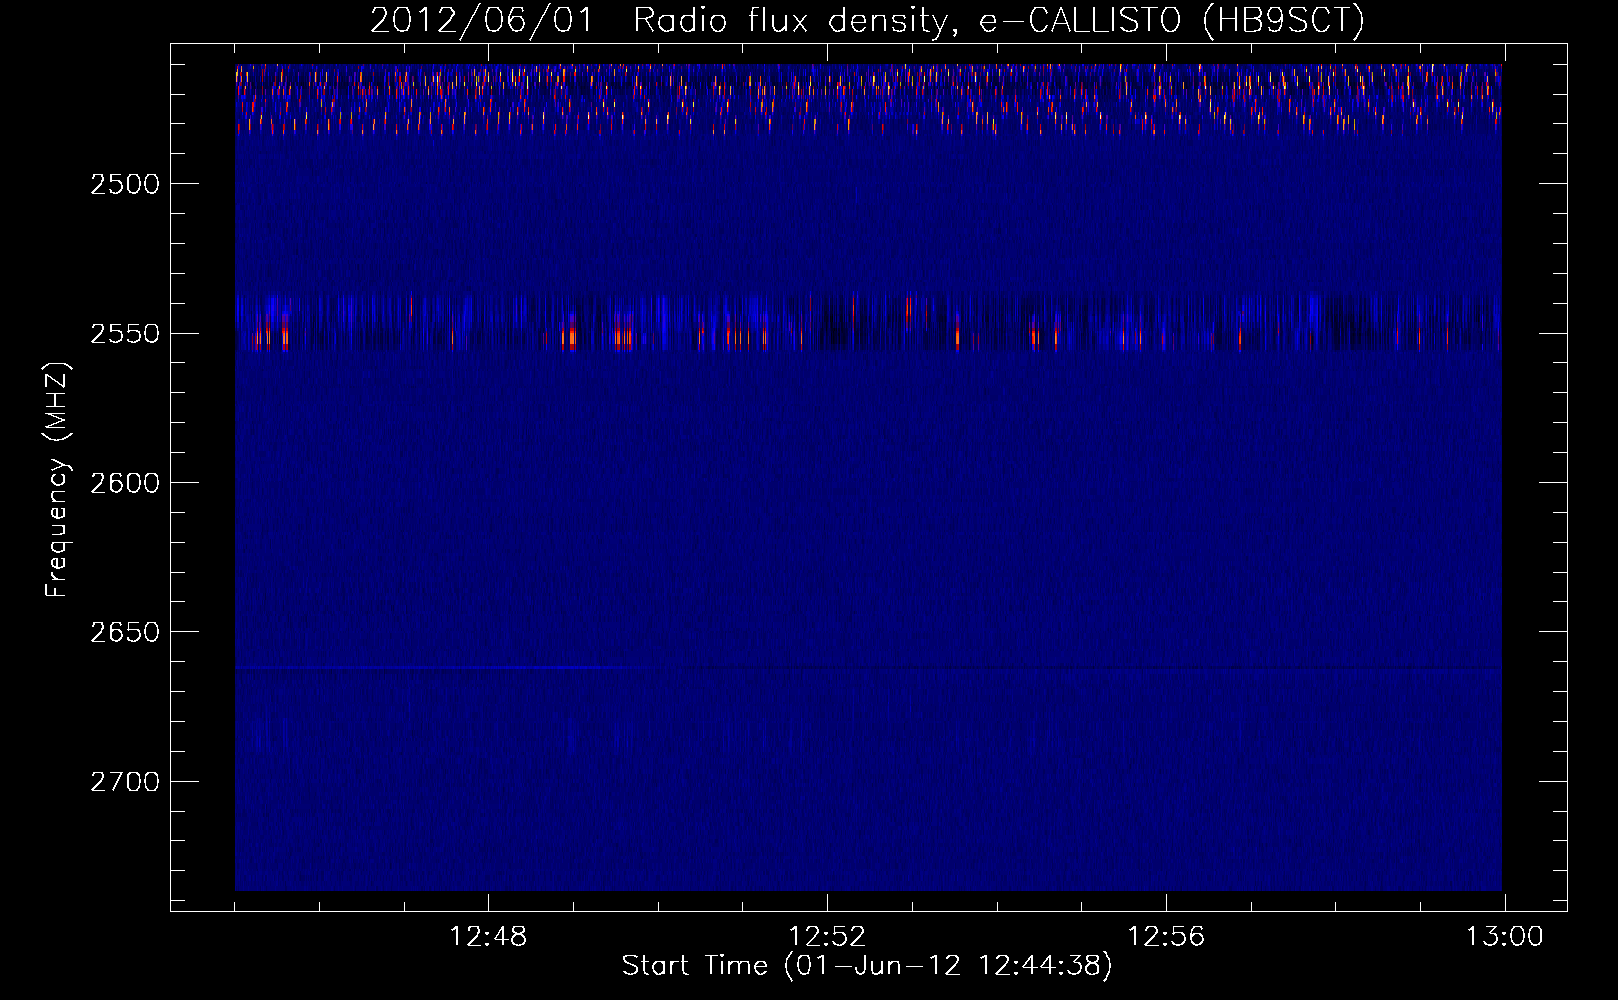Click the 13:00 time tick label
The height and width of the screenshot is (1000, 1618).
[1505, 937]
